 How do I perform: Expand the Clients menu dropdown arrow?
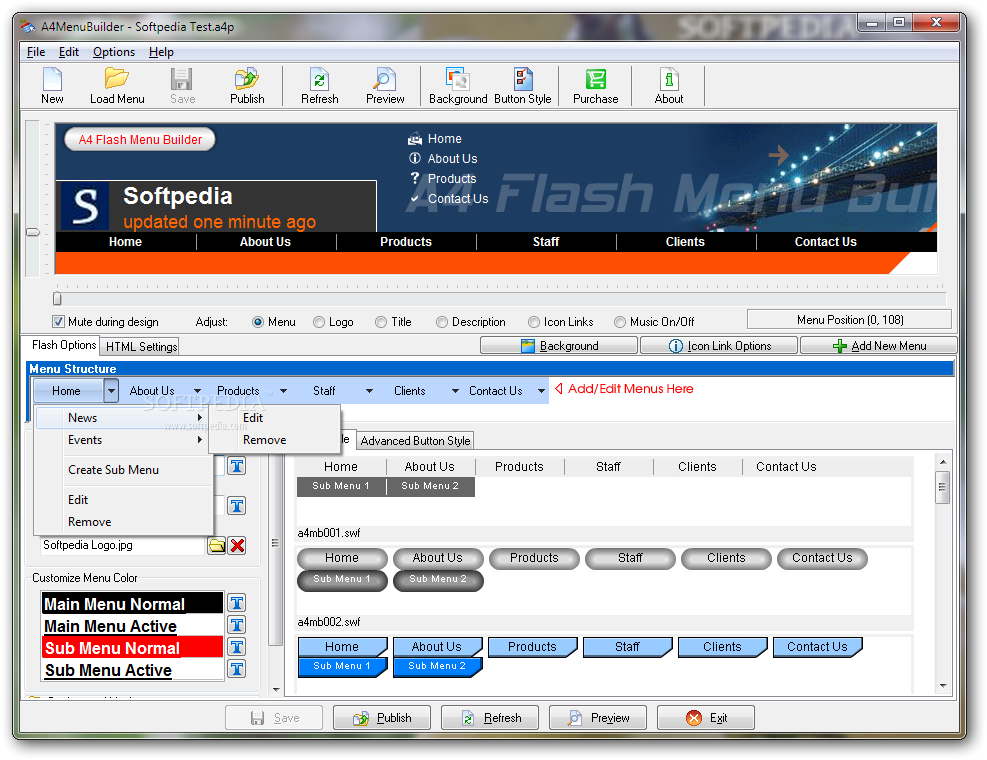pyautogui.click(x=455, y=391)
